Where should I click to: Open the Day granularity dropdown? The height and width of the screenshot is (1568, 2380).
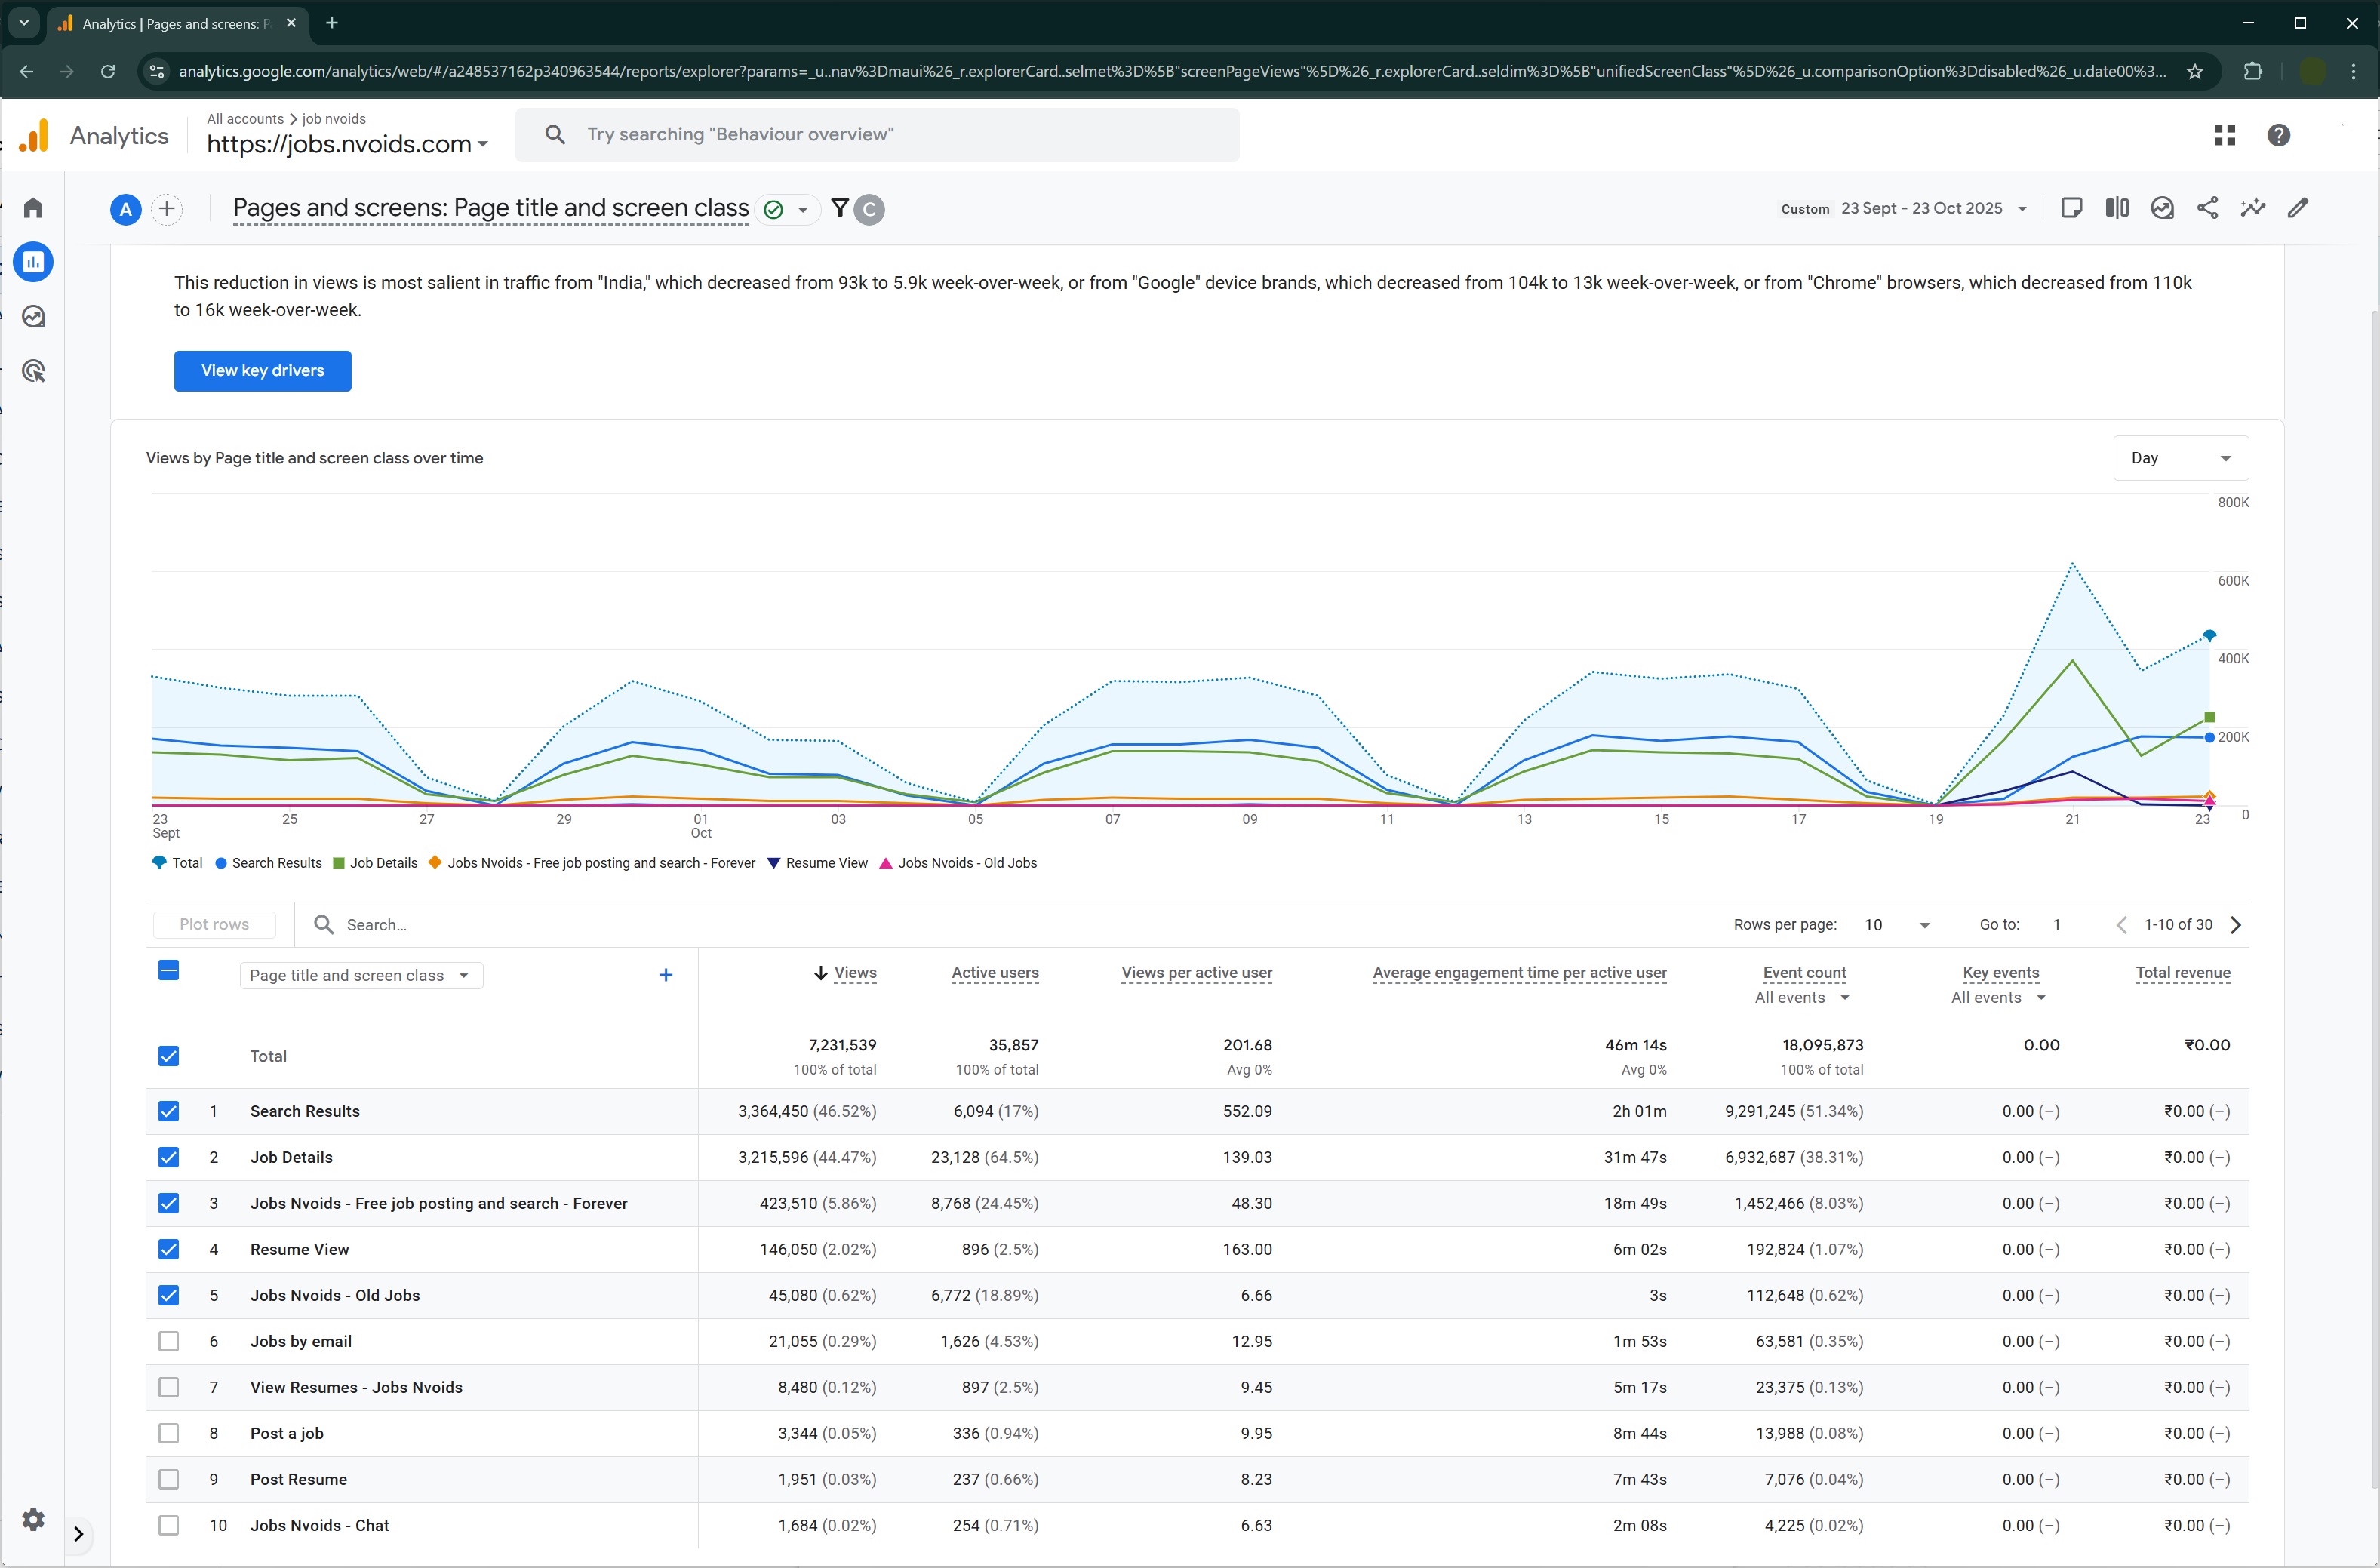coord(2180,458)
